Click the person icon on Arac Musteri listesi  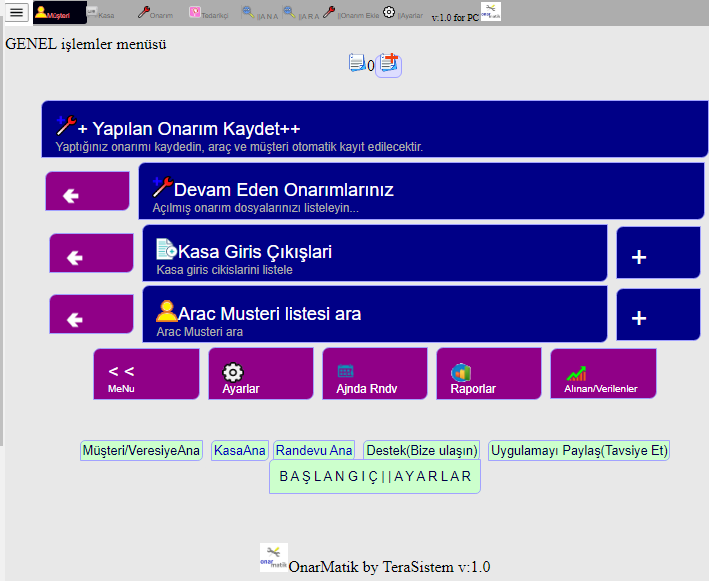tap(166, 311)
